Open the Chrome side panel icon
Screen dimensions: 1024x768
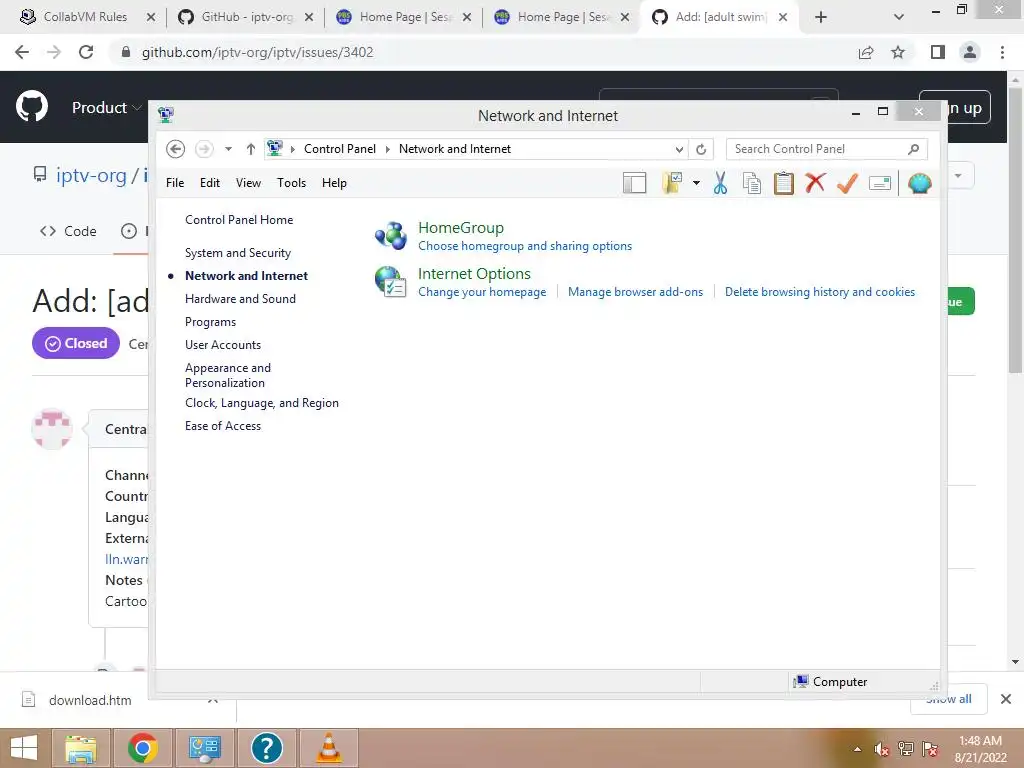pos(938,52)
